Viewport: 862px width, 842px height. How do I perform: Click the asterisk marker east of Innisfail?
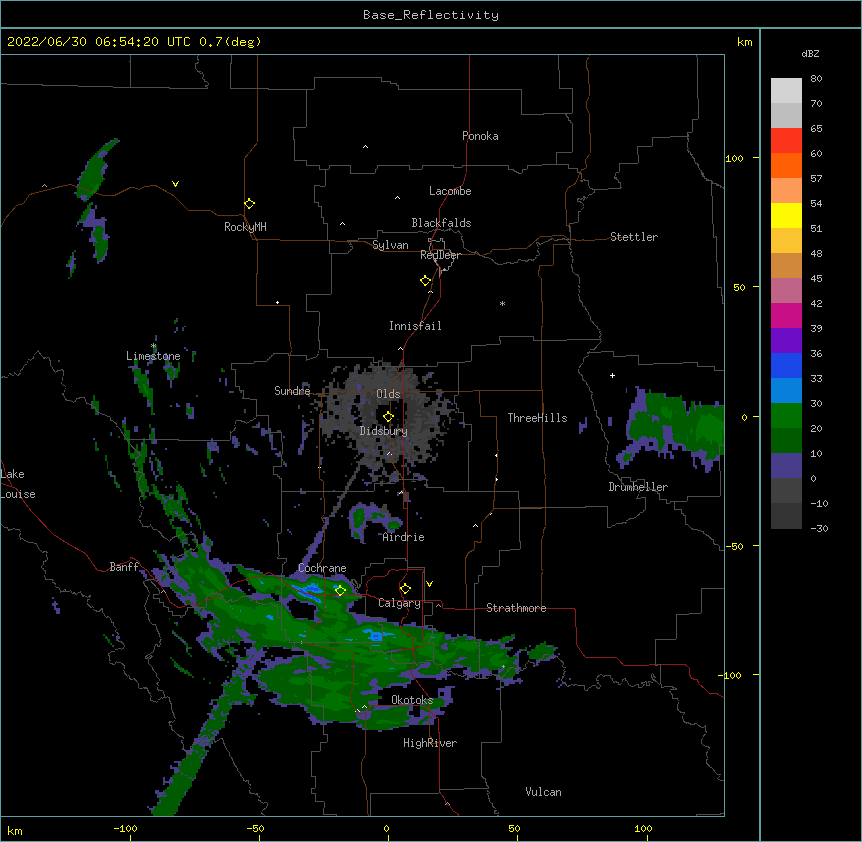[x=502, y=304]
